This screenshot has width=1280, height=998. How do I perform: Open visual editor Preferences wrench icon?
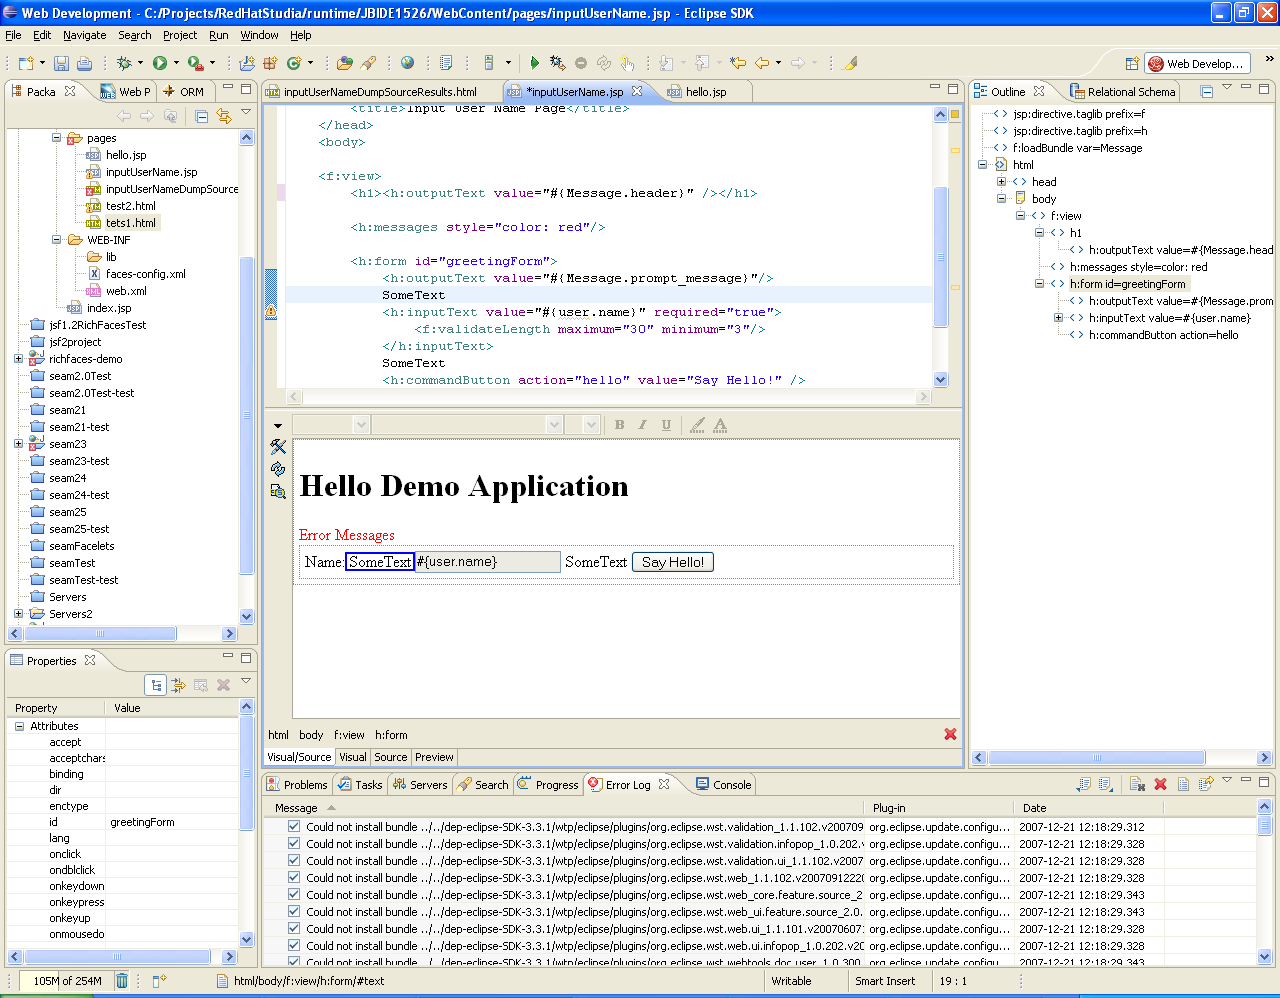278,447
